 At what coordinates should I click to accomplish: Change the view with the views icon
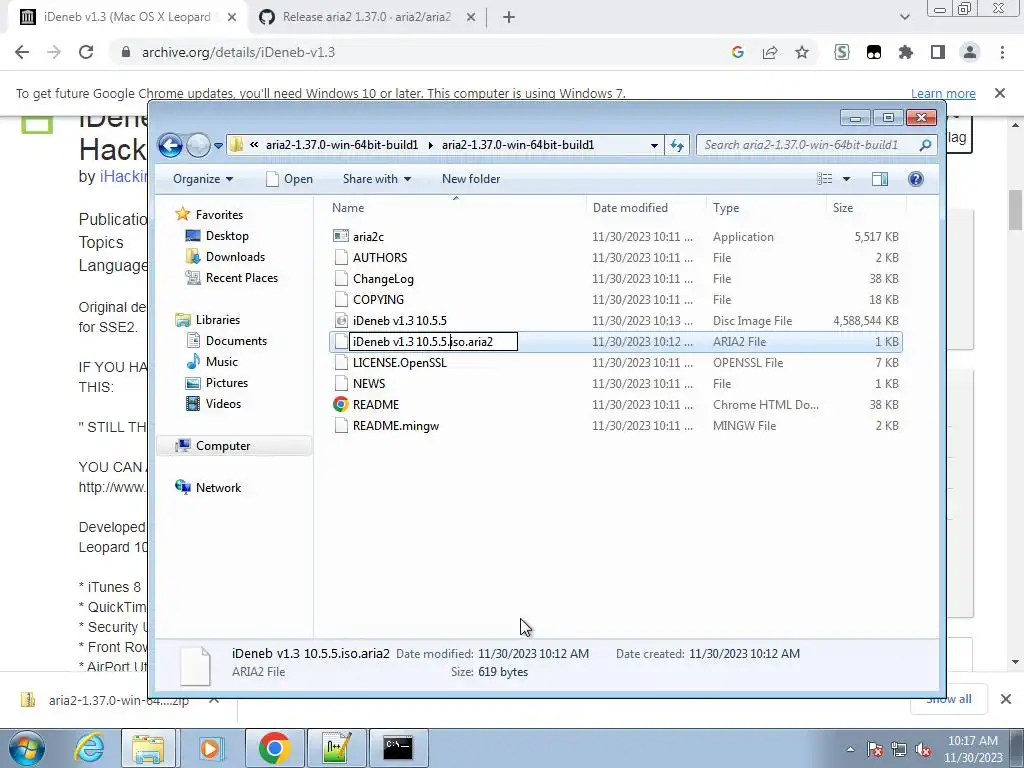point(825,179)
